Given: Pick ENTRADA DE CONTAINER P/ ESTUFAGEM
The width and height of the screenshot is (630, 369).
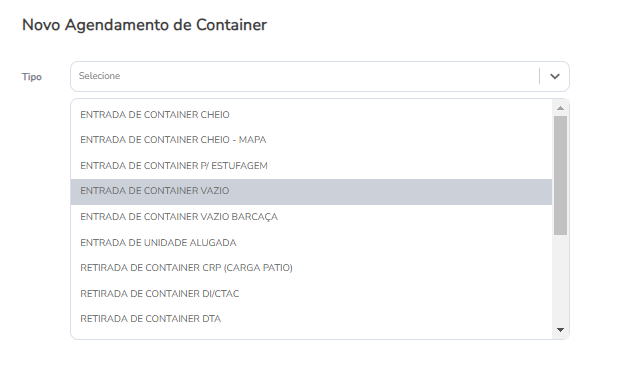Looking at the screenshot, I should click(x=311, y=166).
